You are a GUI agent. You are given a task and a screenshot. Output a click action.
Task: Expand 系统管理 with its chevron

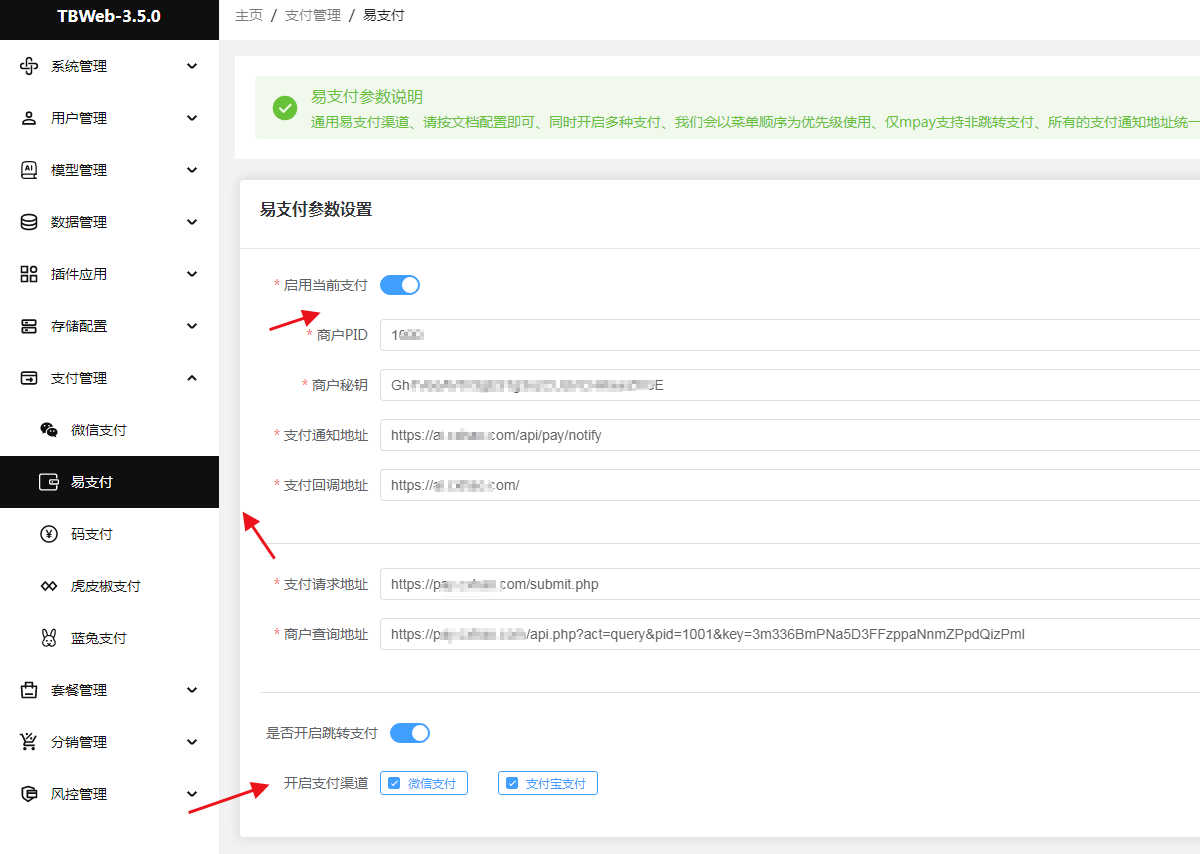pos(193,66)
